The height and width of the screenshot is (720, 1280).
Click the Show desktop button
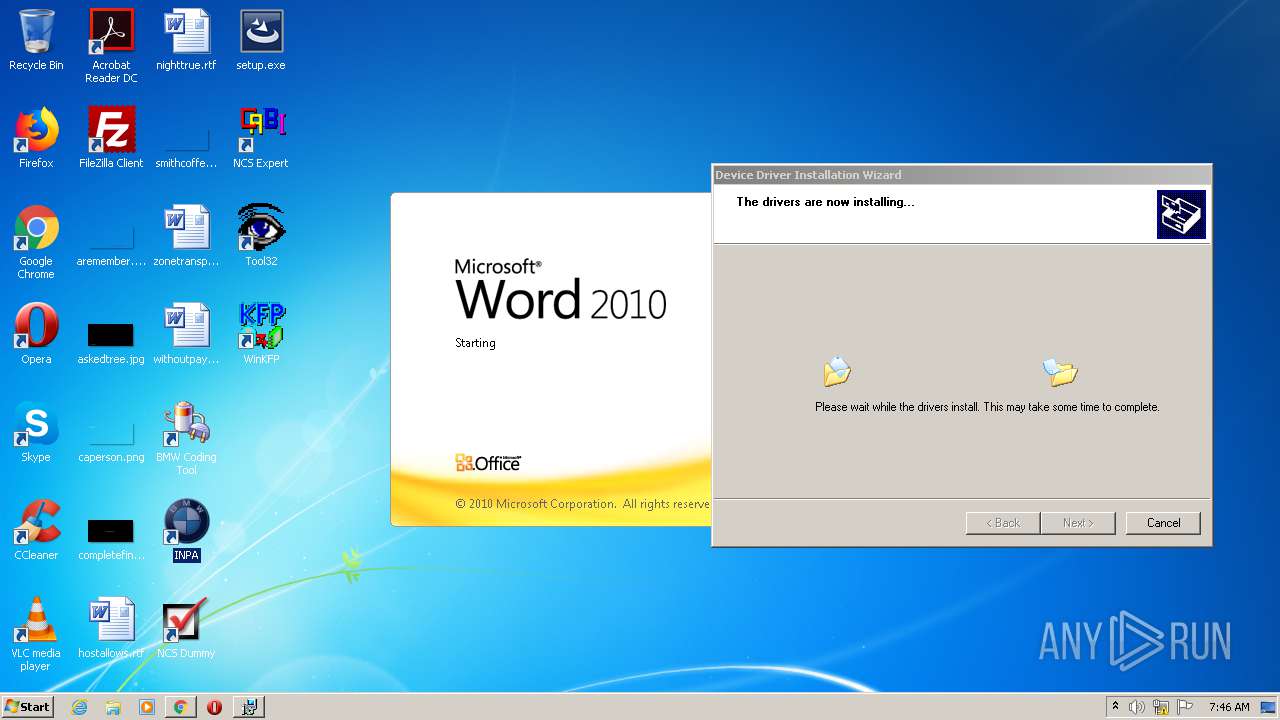tap(1270, 707)
